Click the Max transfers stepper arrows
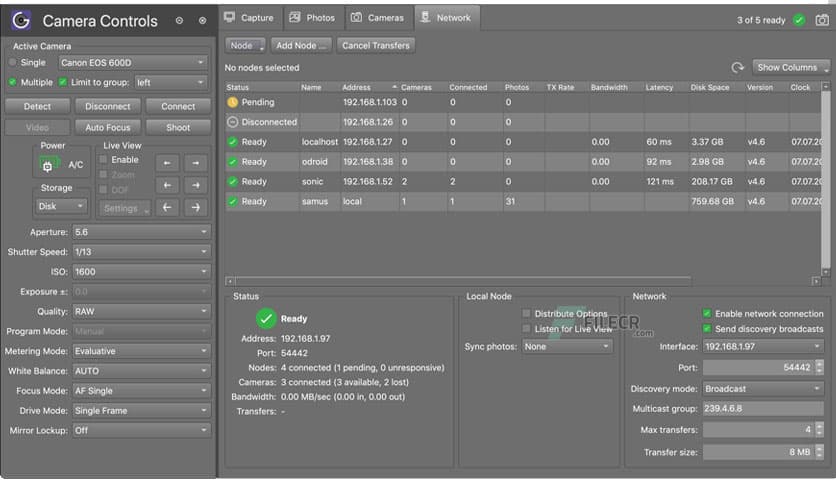 click(819, 430)
